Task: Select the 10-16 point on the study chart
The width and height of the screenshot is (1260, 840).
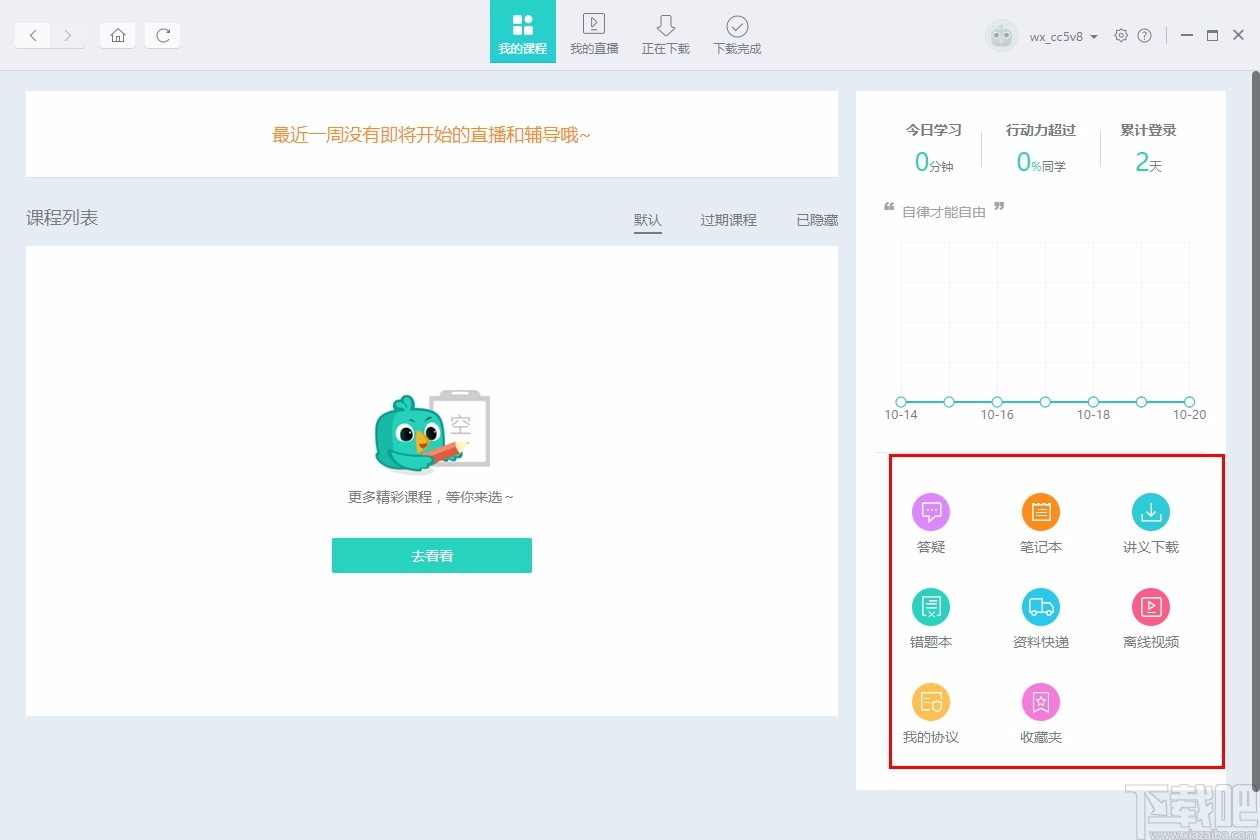Action: click(997, 402)
